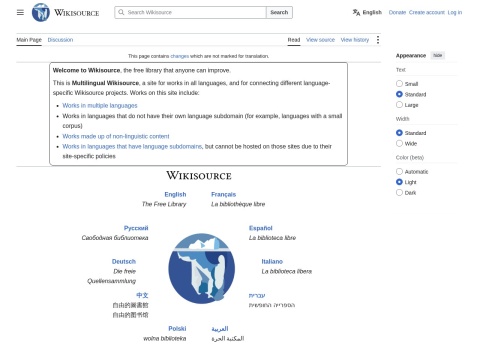Select the Read tab

(294, 40)
